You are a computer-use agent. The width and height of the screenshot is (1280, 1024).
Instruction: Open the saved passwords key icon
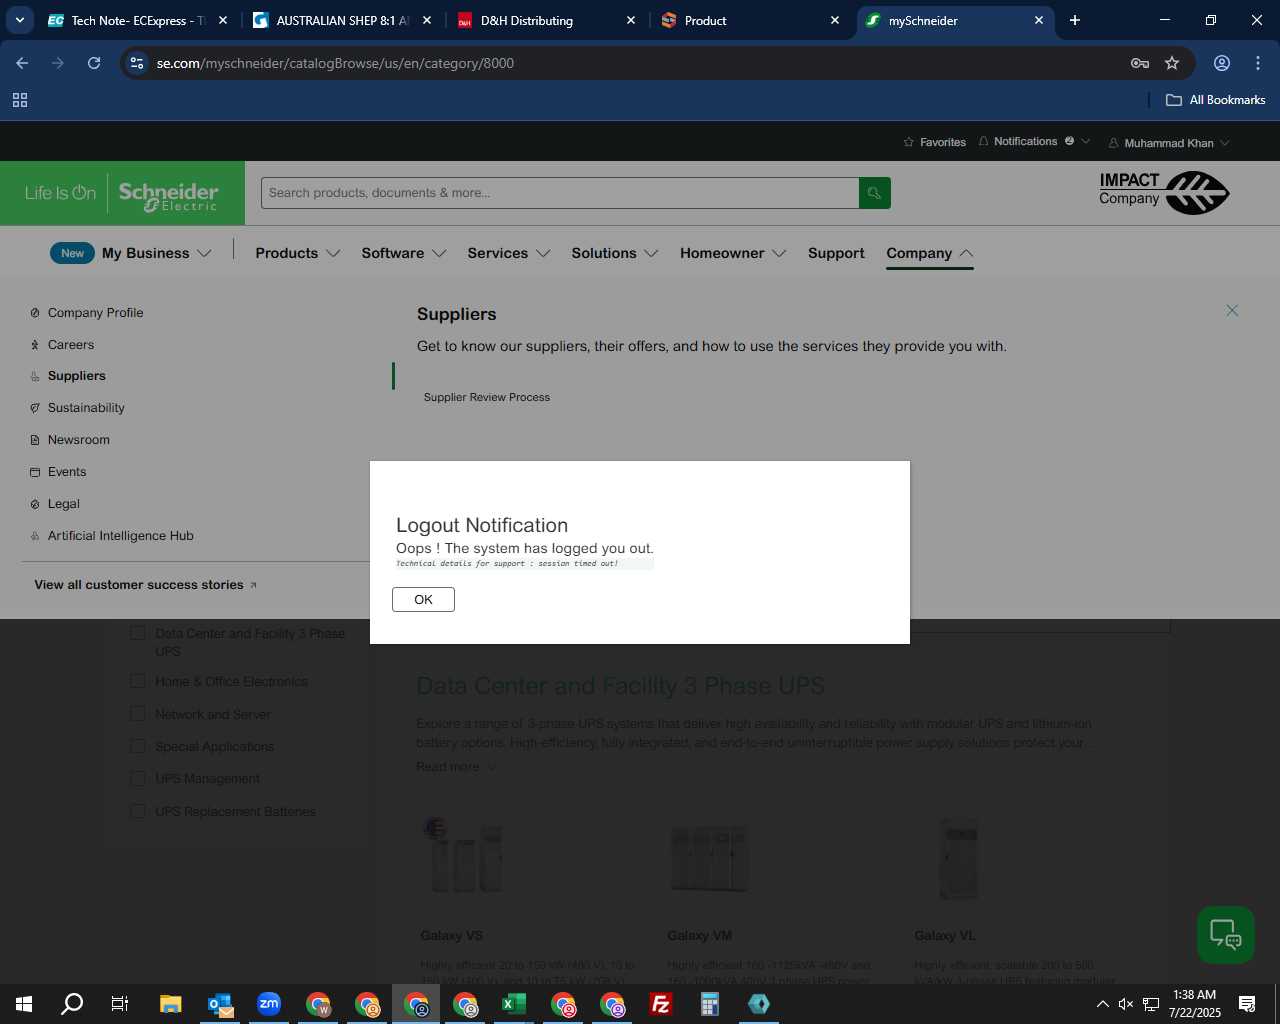point(1140,63)
